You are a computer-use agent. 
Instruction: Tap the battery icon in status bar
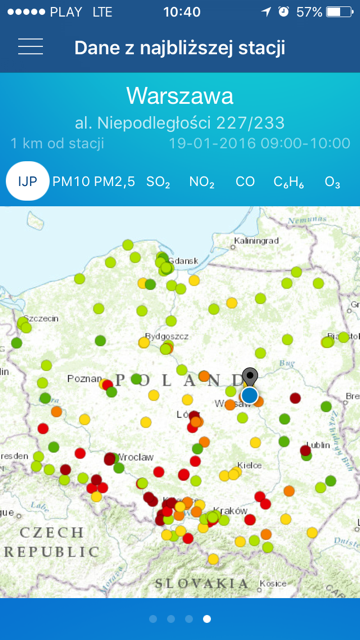pos(340,12)
